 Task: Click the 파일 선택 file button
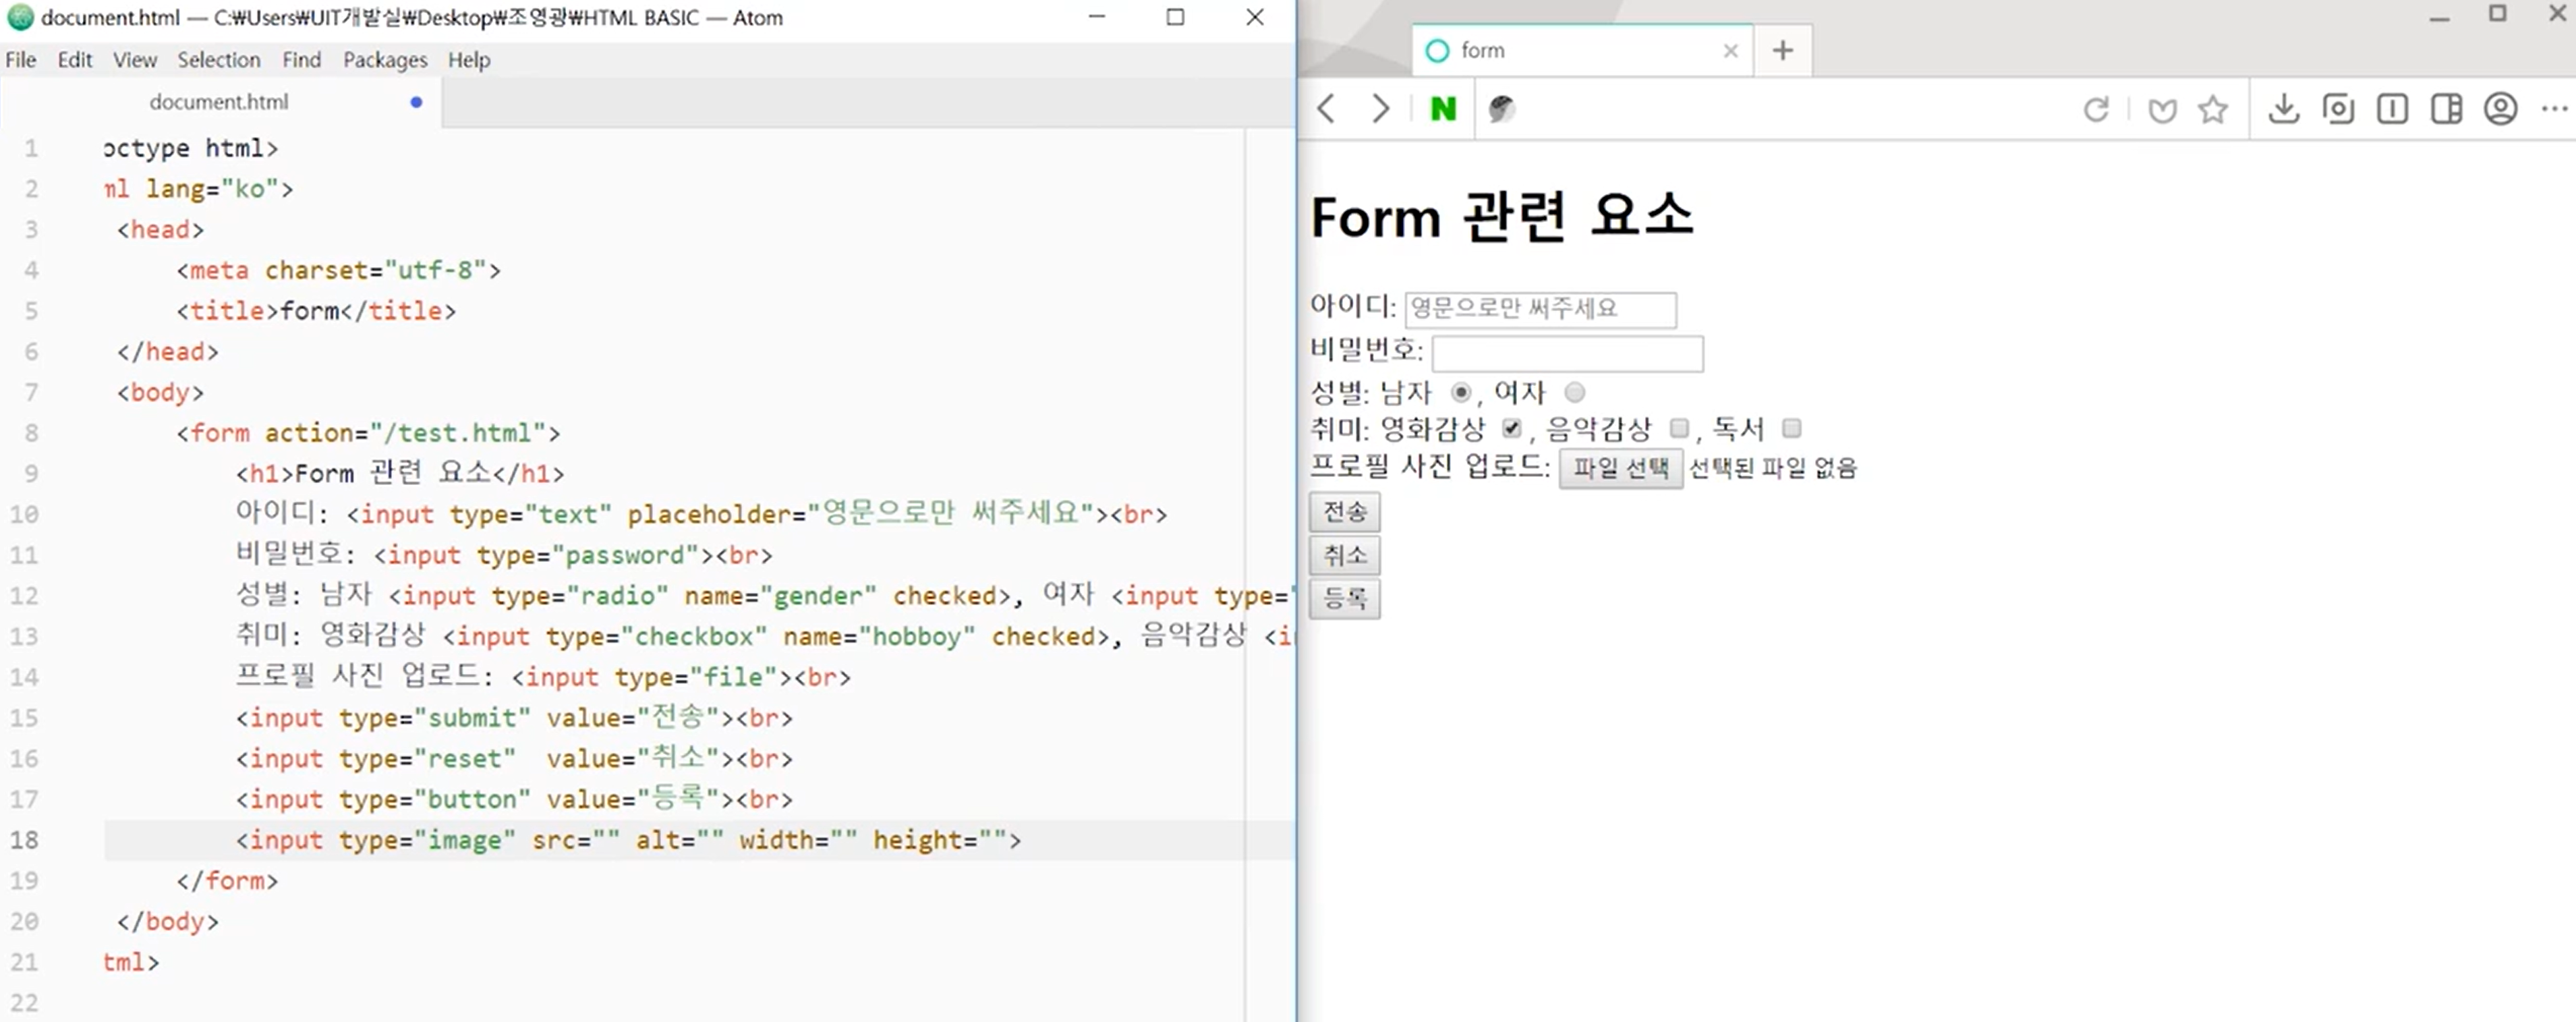1620,468
